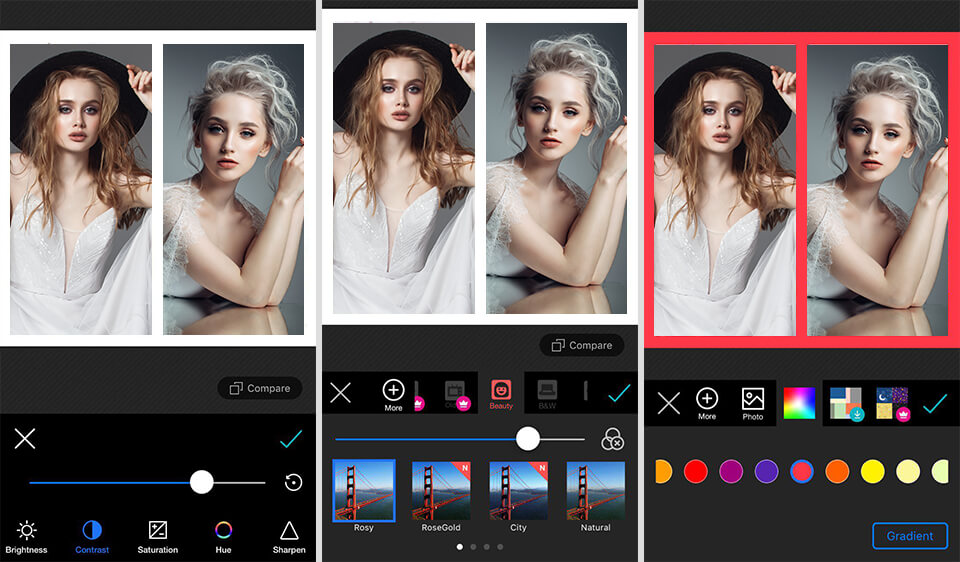960x562 pixels.
Task: Switch to the B&W filter category
Action: (547, 395)
